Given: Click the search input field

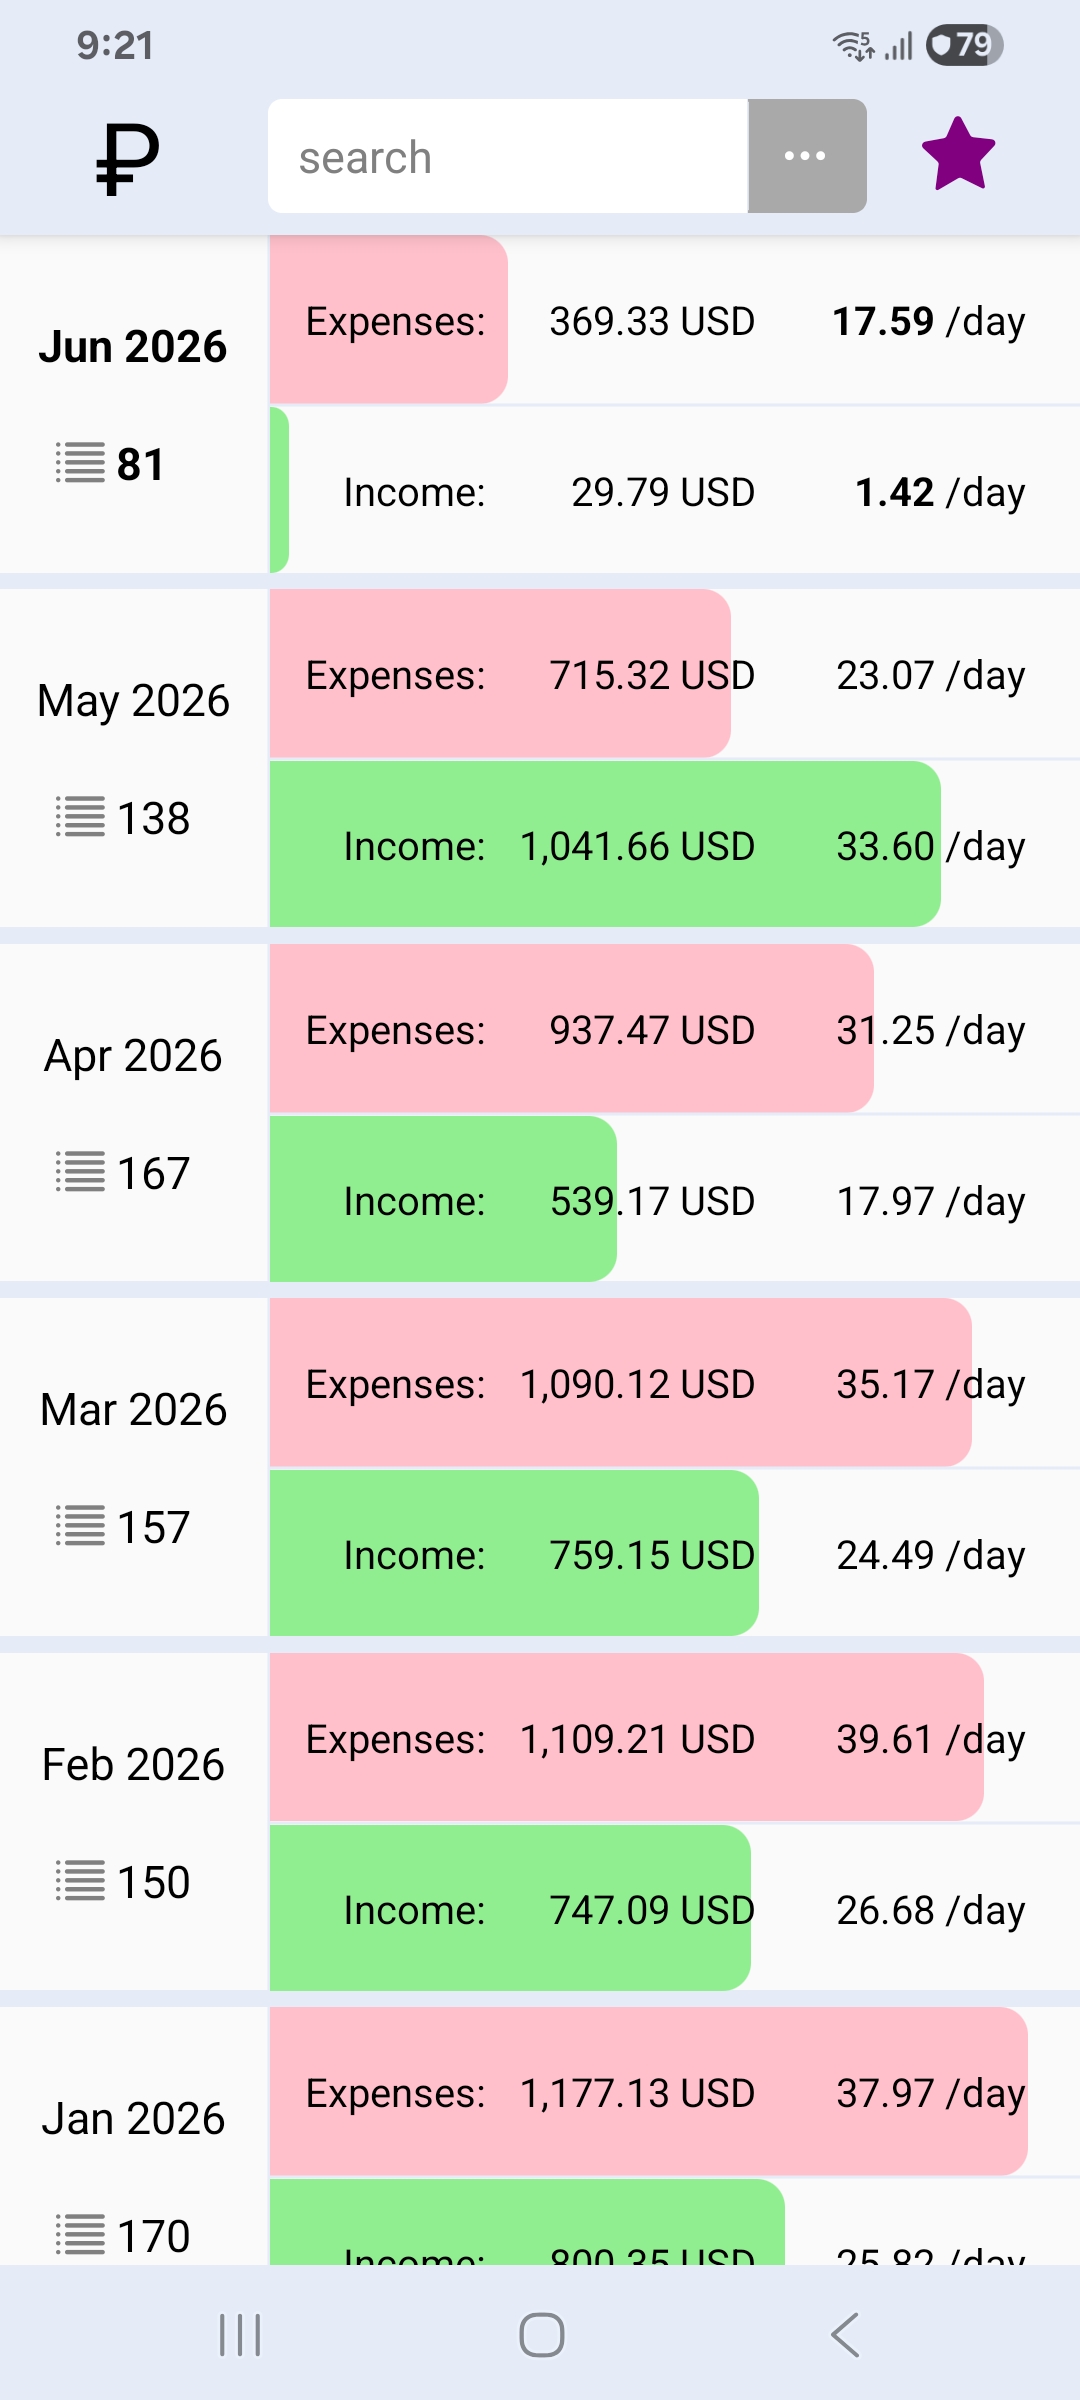Looking at the screenshot, I should pos(508,156).
